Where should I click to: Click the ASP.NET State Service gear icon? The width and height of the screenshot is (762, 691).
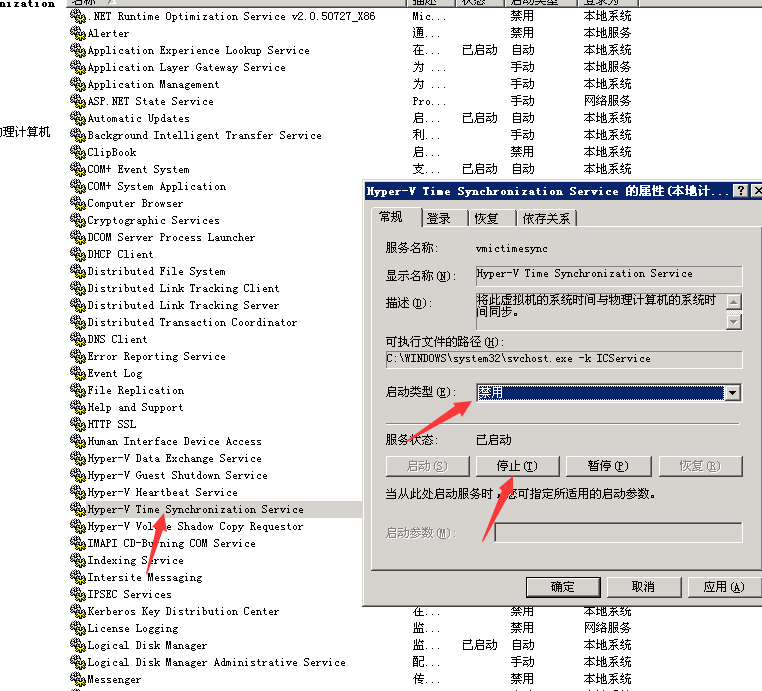click(78, 101)
